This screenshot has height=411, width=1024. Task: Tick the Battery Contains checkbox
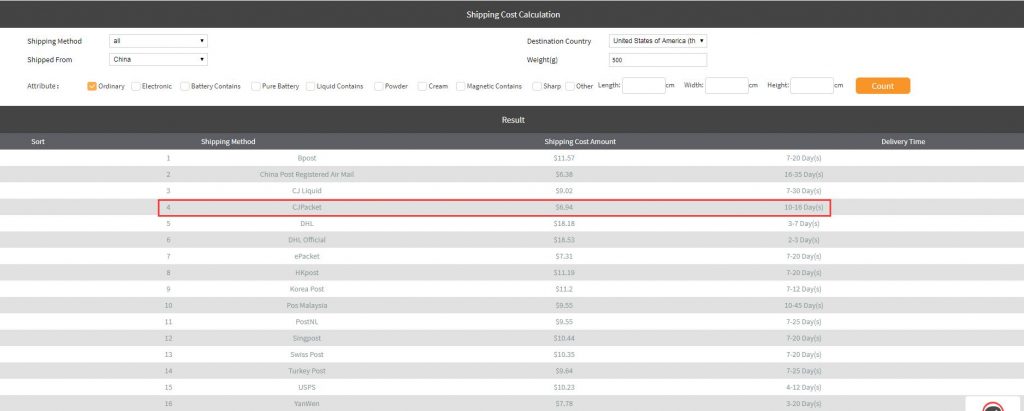point(185,86)
